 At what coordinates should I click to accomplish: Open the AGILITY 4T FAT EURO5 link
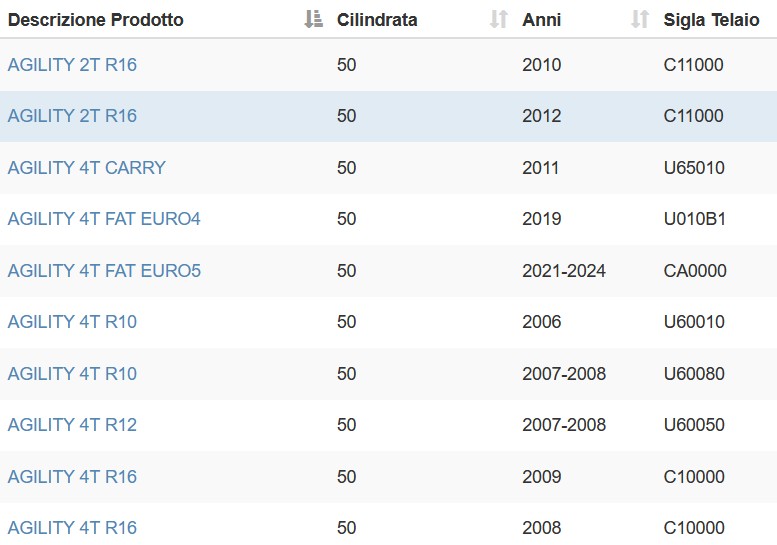click(104, 271)
